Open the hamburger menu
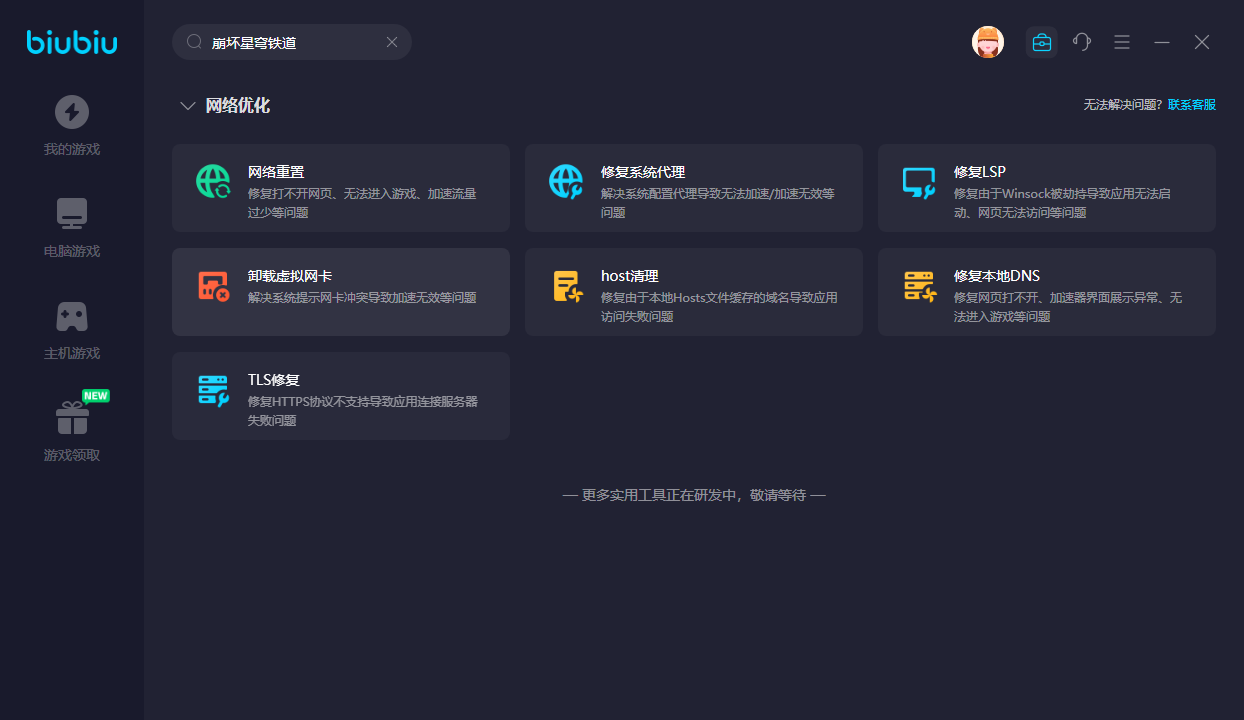Screen dimensions: 1244x720 (1122, 42)
